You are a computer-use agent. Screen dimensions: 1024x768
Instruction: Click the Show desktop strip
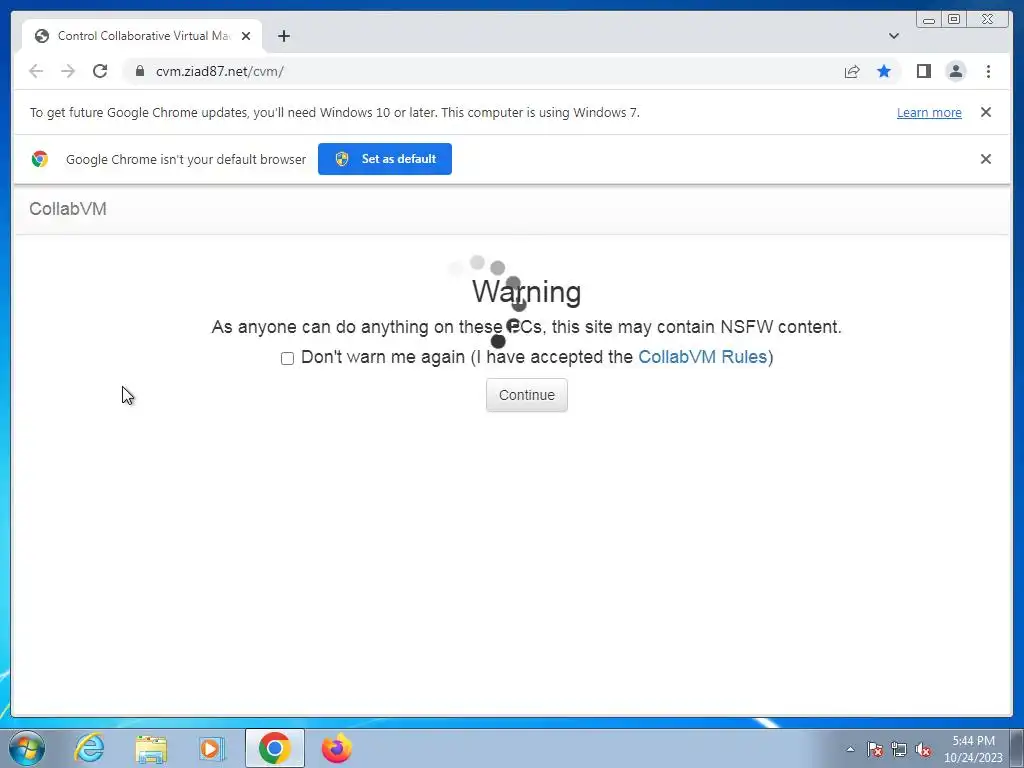(x=1017, y=748)
